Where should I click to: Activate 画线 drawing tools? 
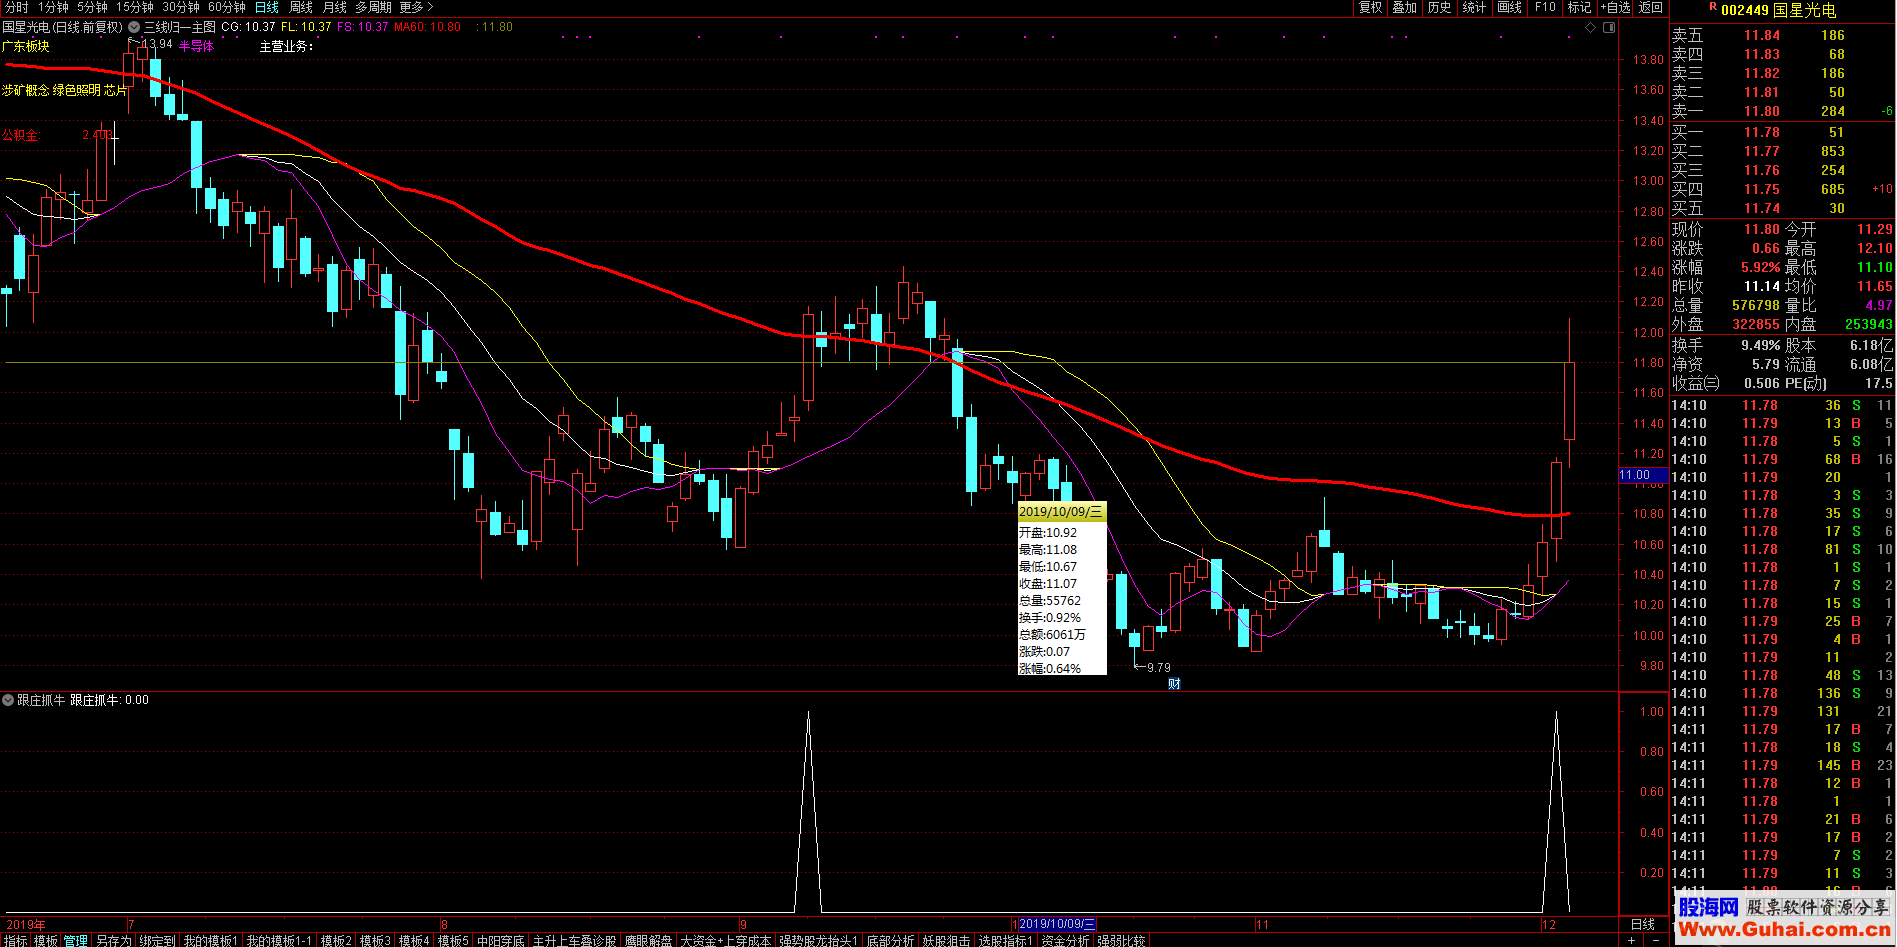[1510, 7]
